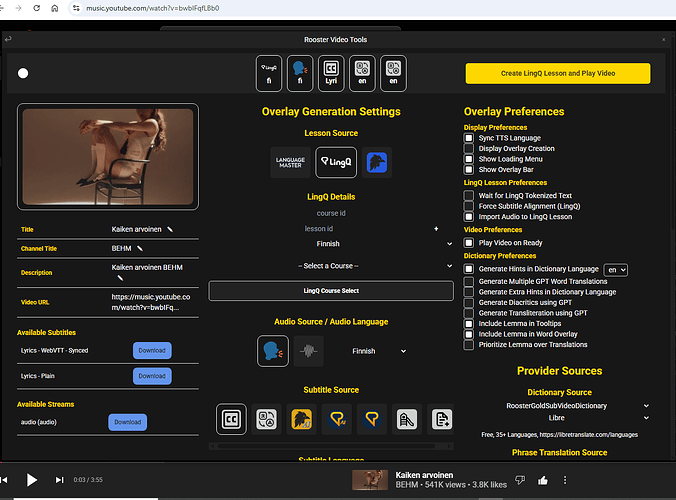The height and width of the screenshot is (500, 676).
Task: Click the first translate 'en' tile in top bar
Action: point(362,73)
